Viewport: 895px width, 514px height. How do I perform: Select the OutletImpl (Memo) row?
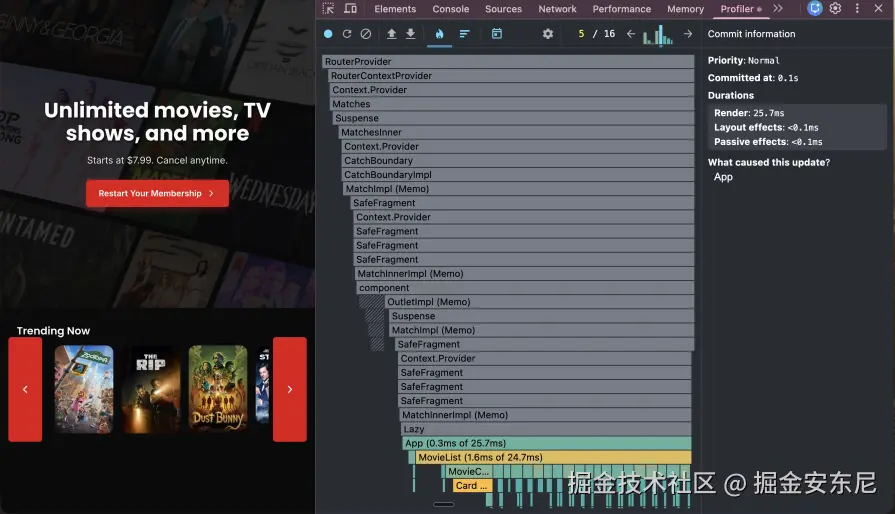pyautogui.click(x=539, y=302)
